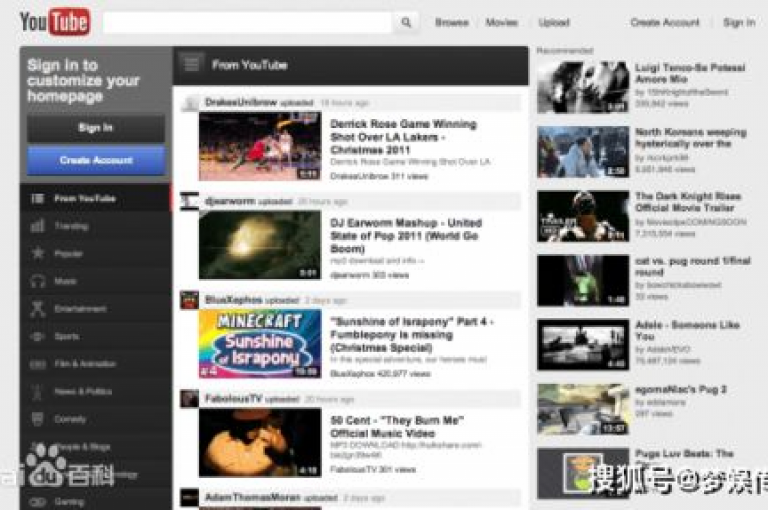
Task: Click BlueXephos's avatar icon
Action: click(x=190, y=300)
